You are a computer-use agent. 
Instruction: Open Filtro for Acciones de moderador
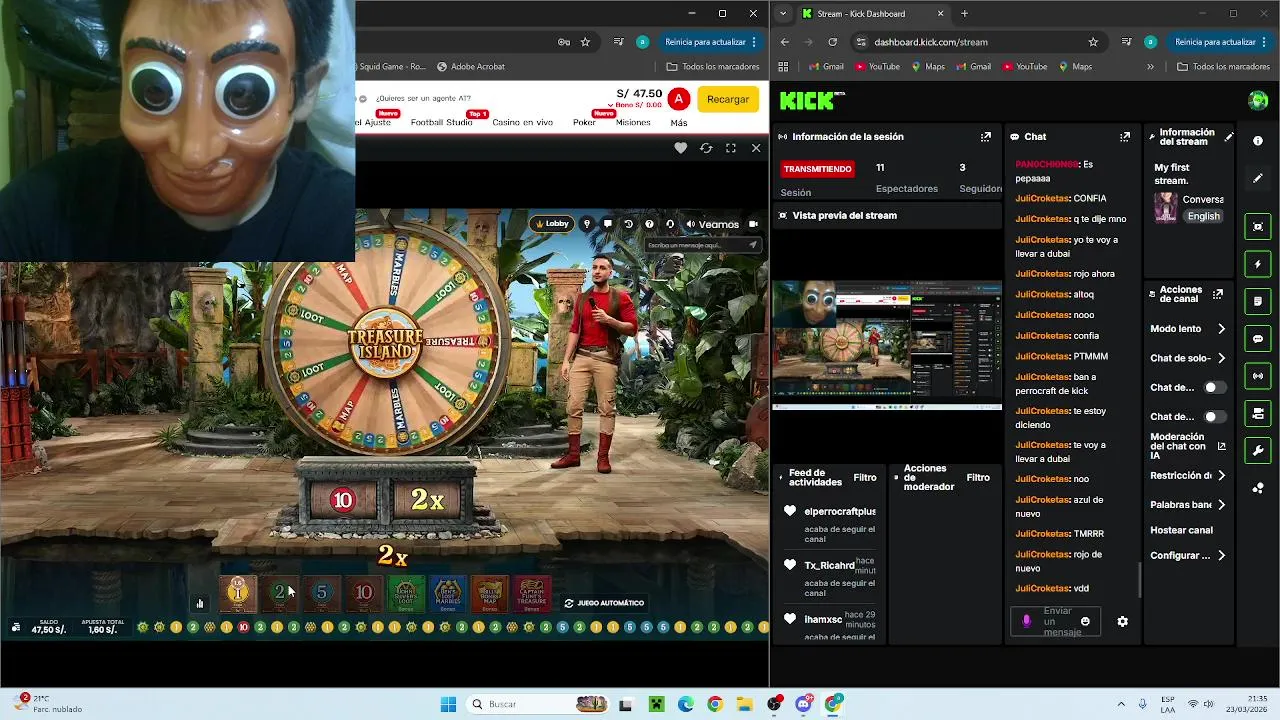[978, 478]
